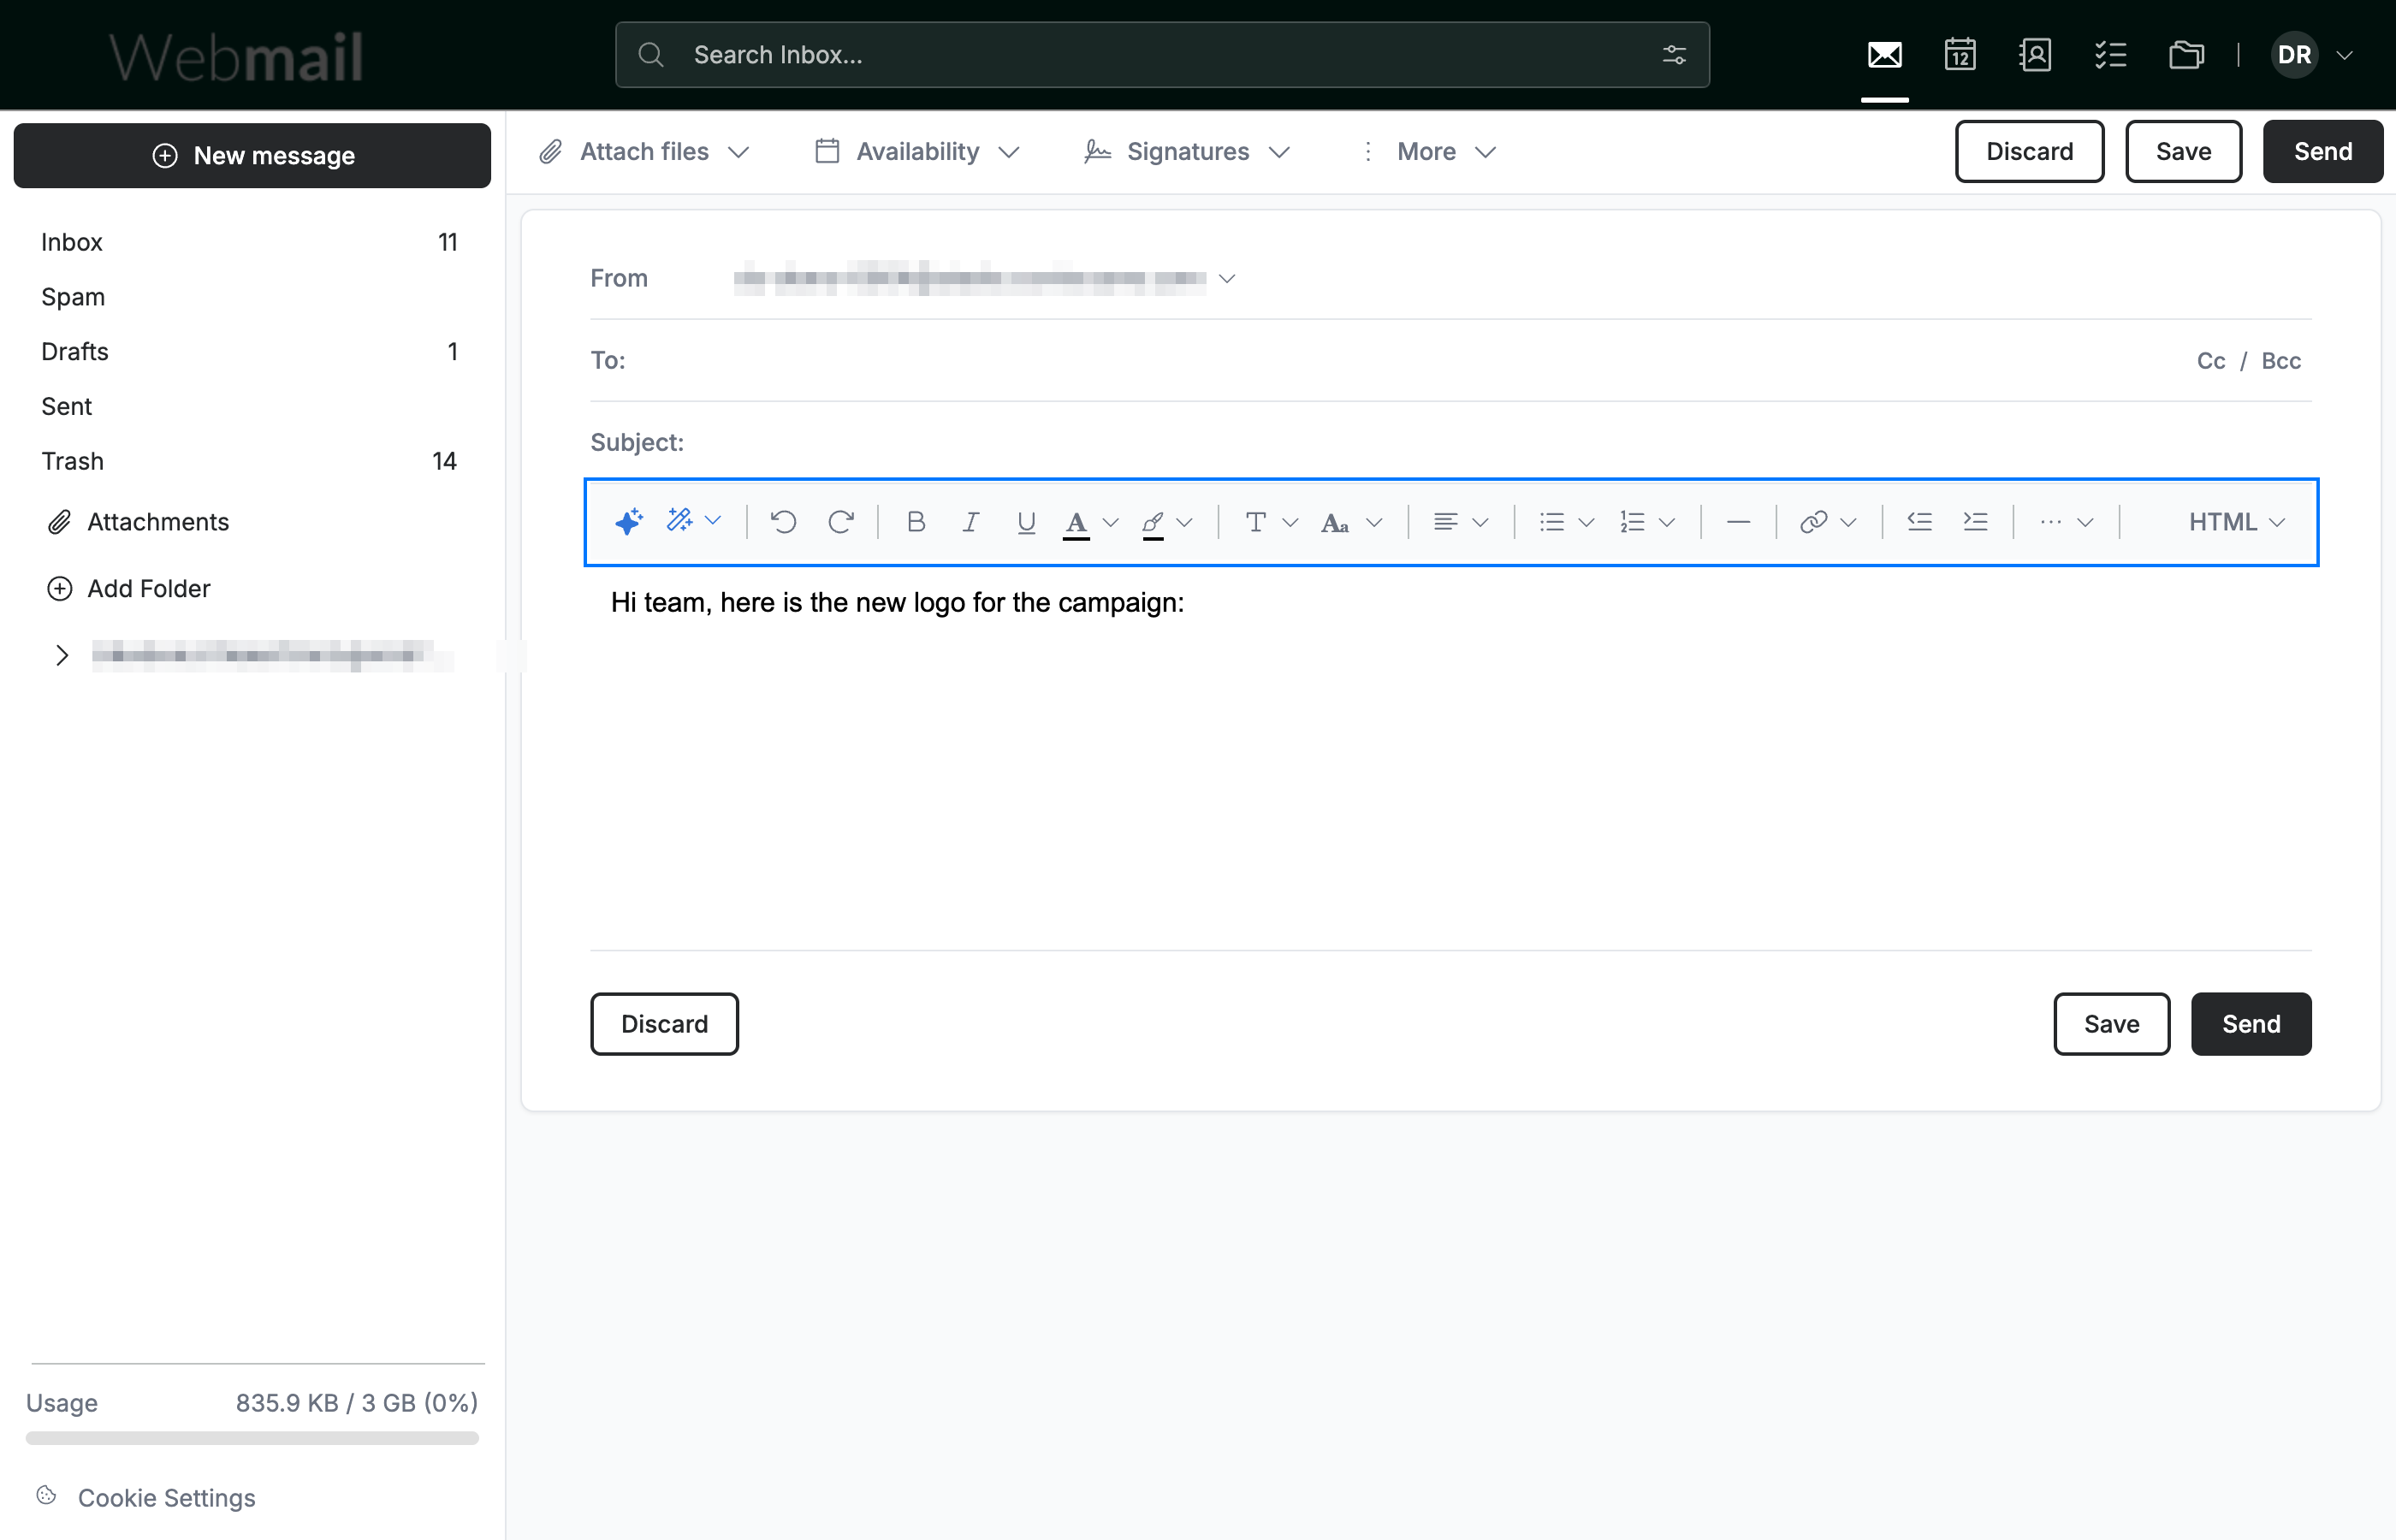Screen dimensions: 2396x1540
Task: Click the font size Aa icon
Action: pyautogui.click(x=1335, y=522)
